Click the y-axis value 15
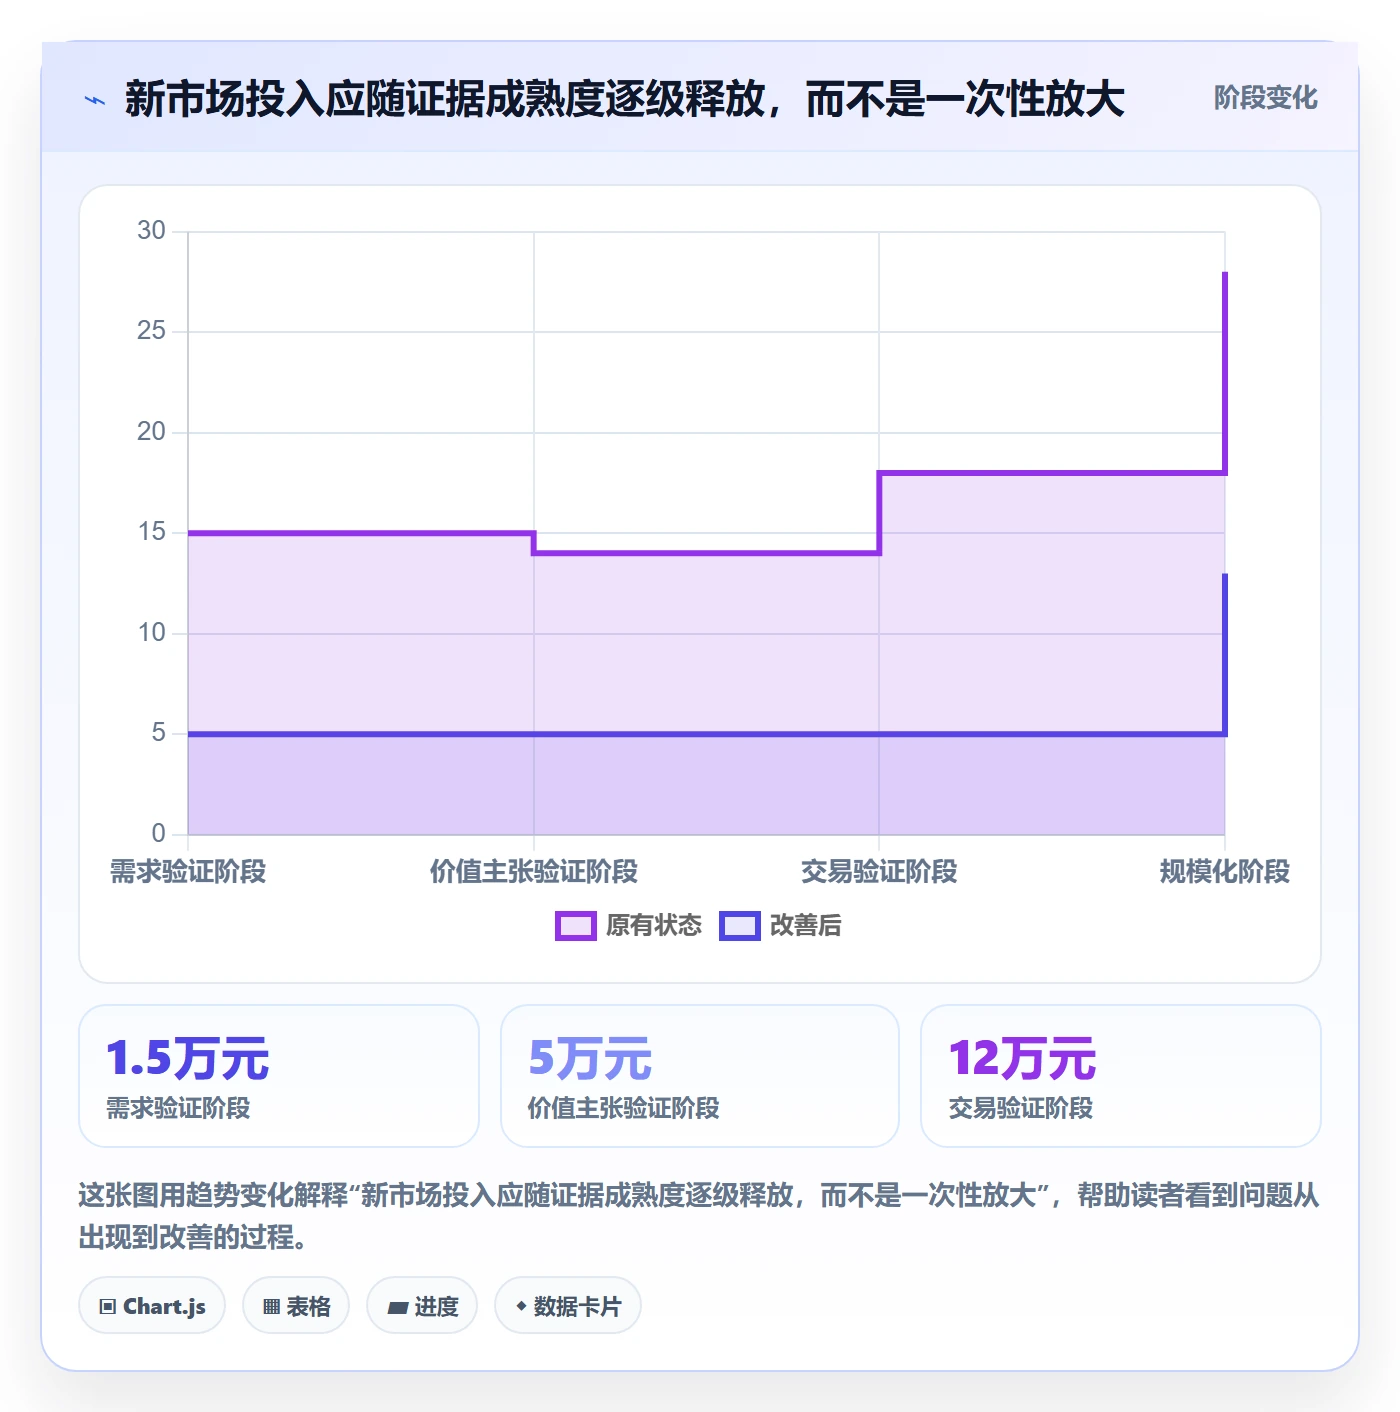 click(152, 532)
